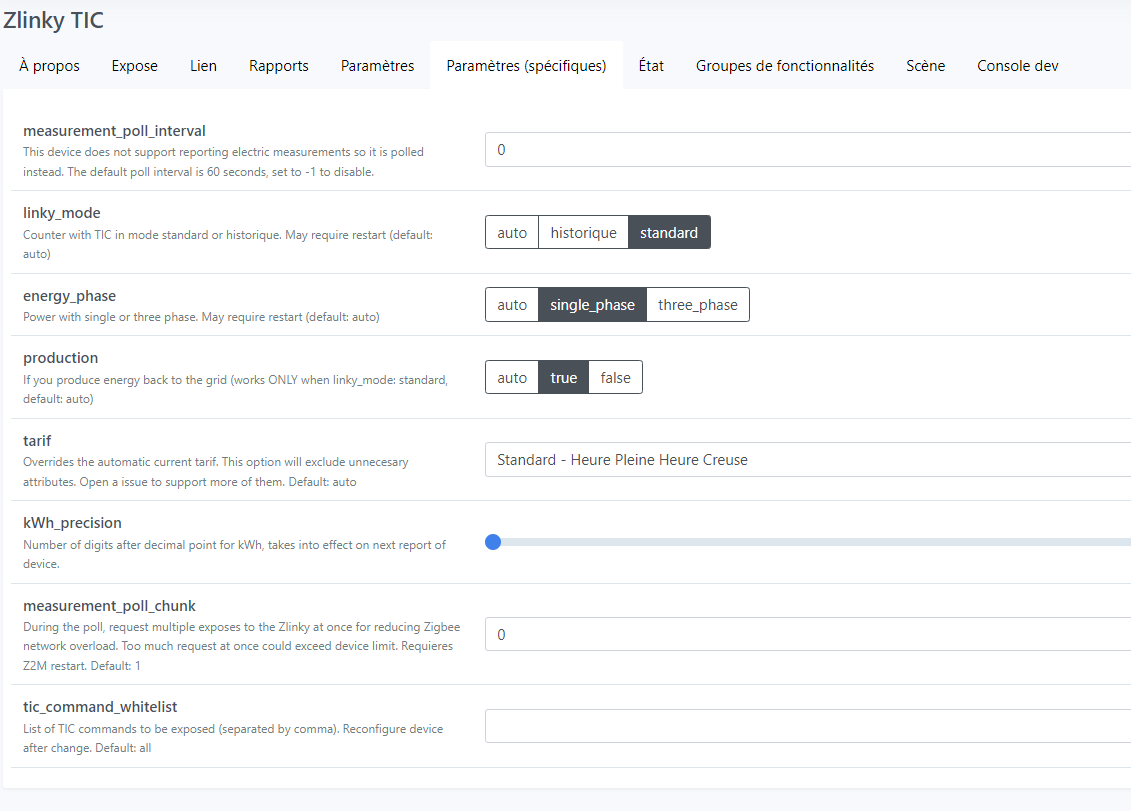Click the 'Counter with TIC in mode' description
1131x811 pixels.
tap(228, 244)
